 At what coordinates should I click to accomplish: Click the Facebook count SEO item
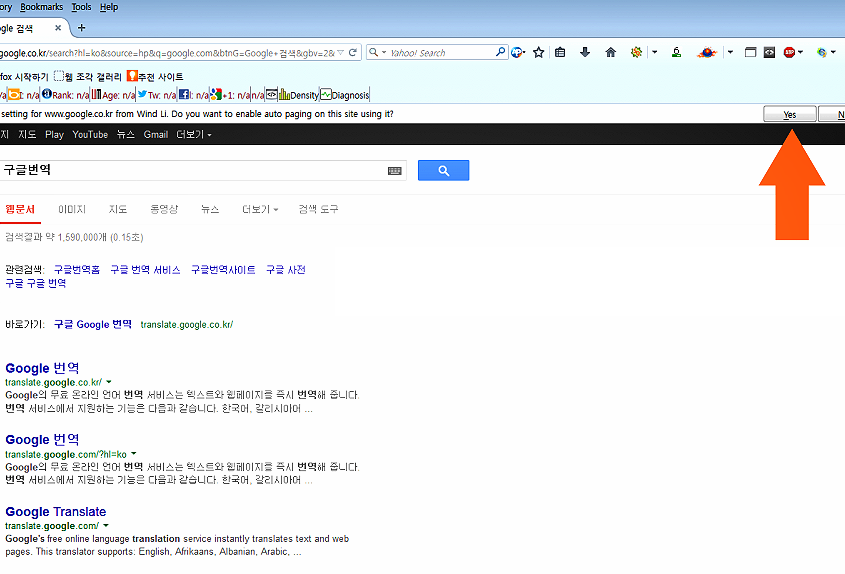193,95
